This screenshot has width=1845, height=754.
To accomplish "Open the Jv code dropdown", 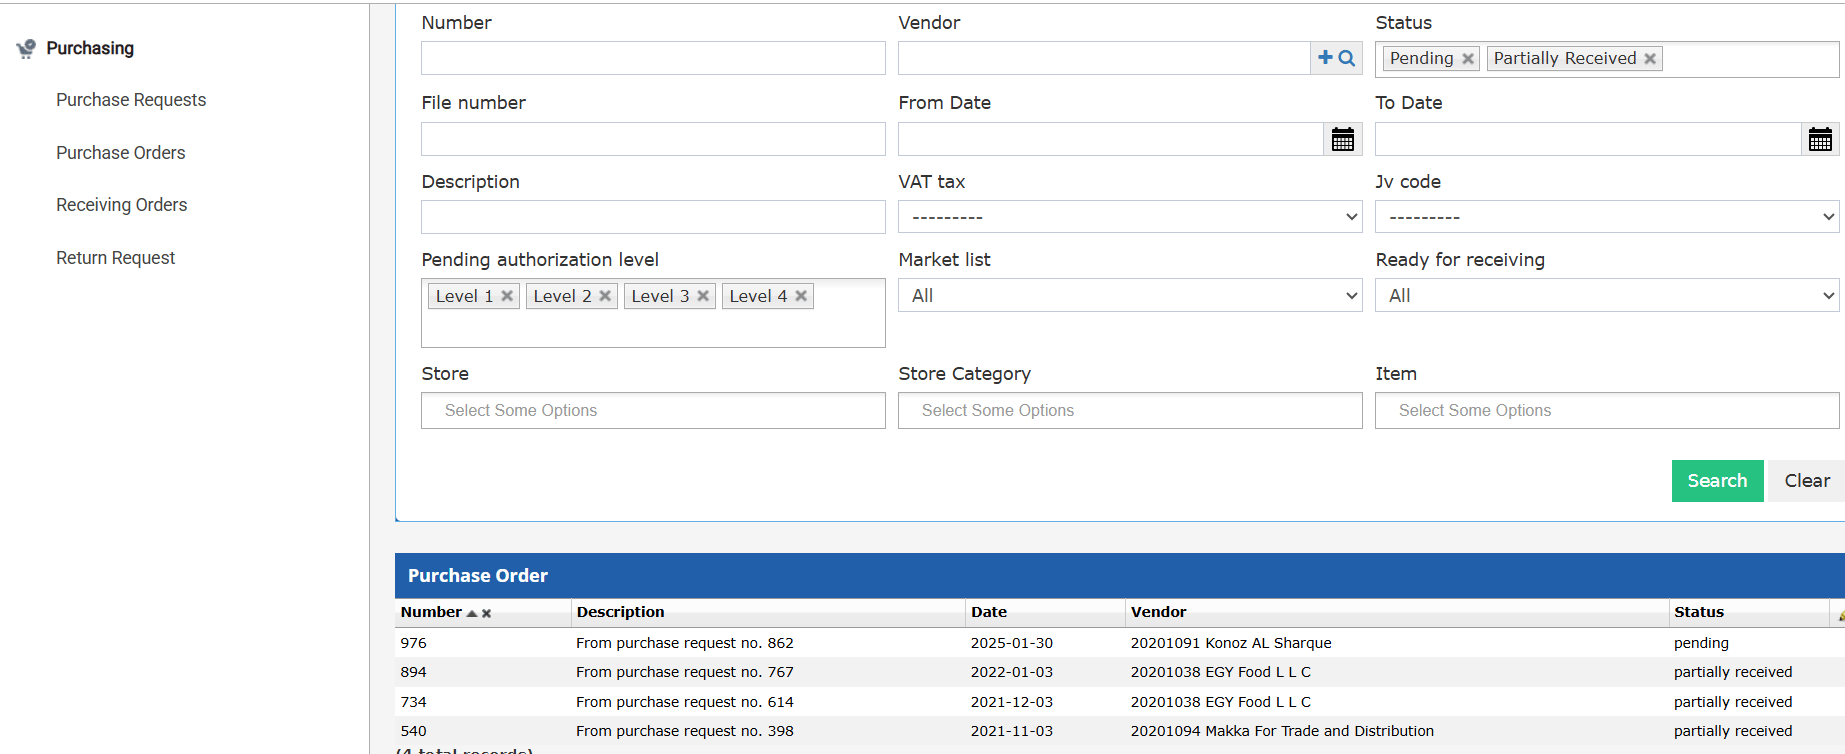I will [x=1607, y=217].
